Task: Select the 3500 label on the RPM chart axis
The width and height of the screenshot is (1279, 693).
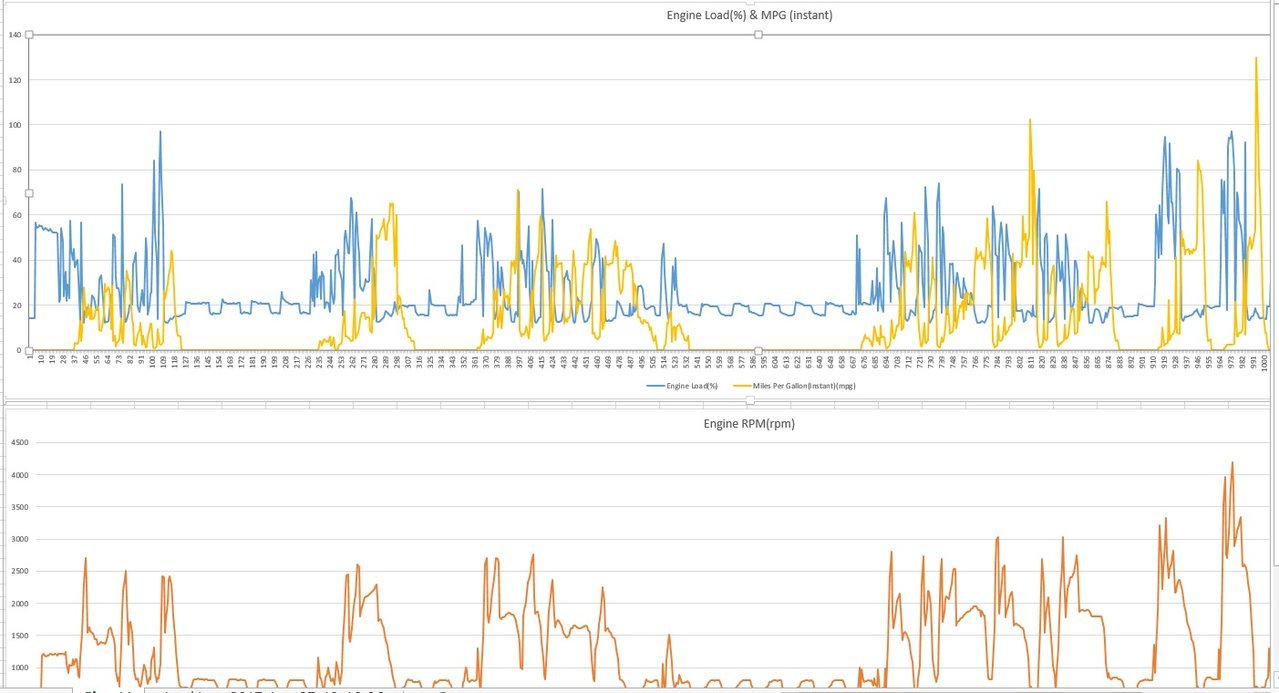Action: pyautogui.click(x=20, y=507)
